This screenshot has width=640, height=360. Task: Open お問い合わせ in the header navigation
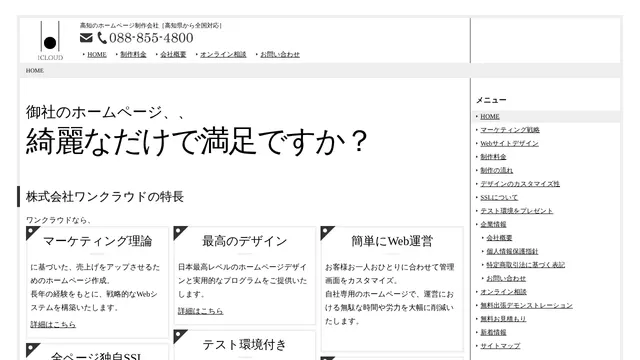tap(280, 55)
